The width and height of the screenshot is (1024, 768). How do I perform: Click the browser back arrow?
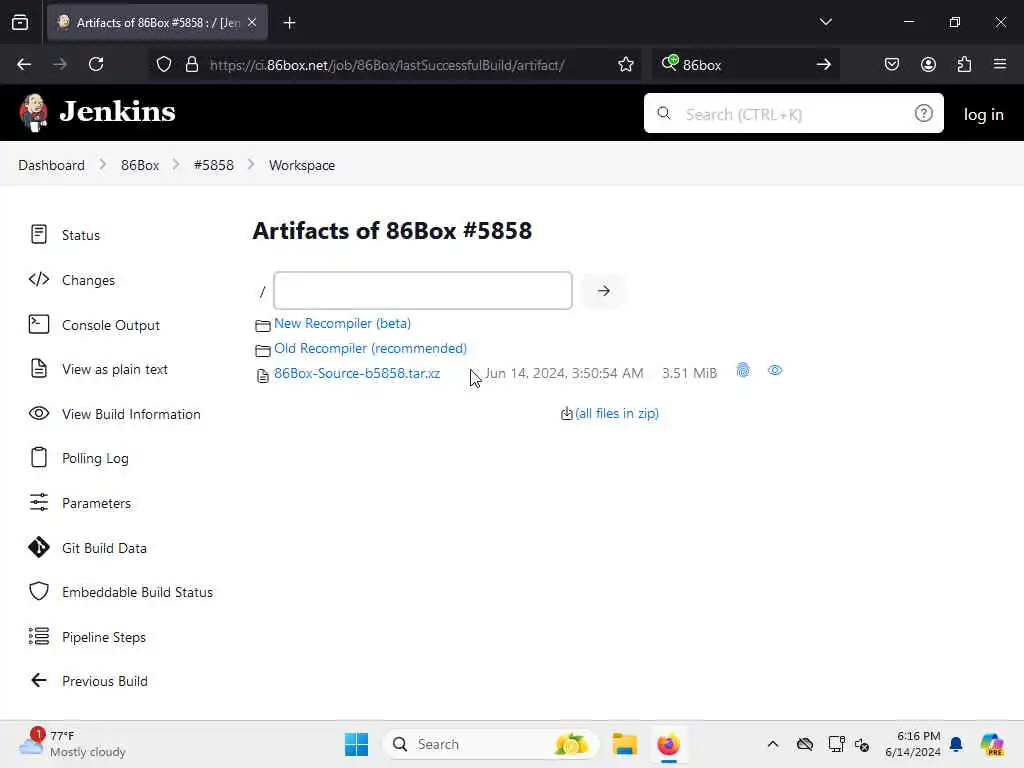tap(24, 64)
